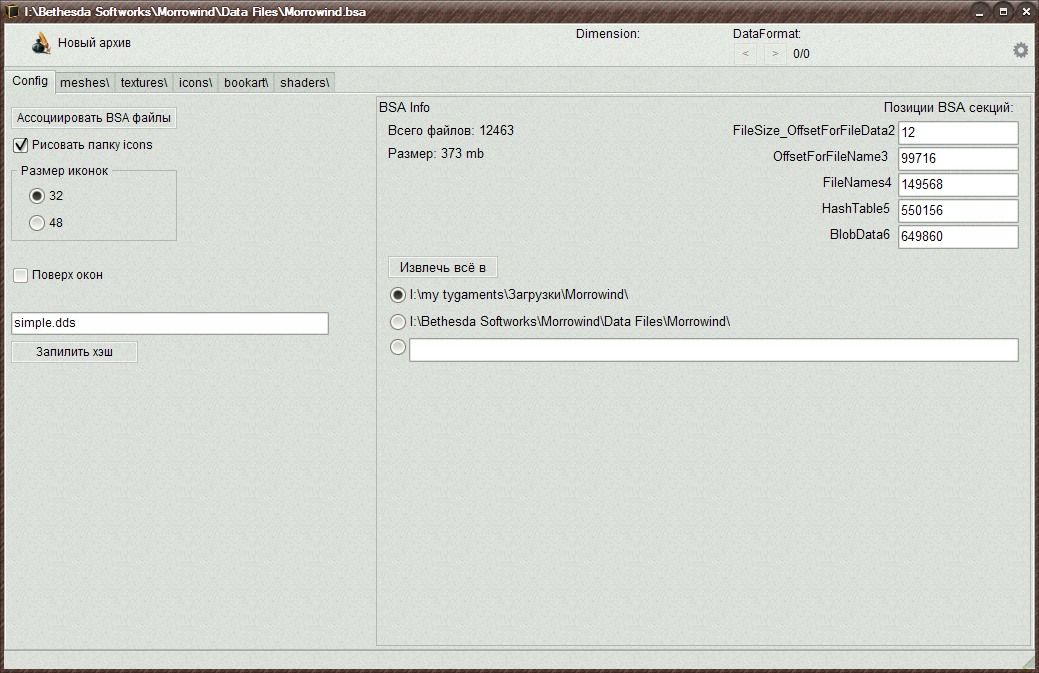1039x673 pixels.
Task: Open the meshes\ tab
Action: 85,83
